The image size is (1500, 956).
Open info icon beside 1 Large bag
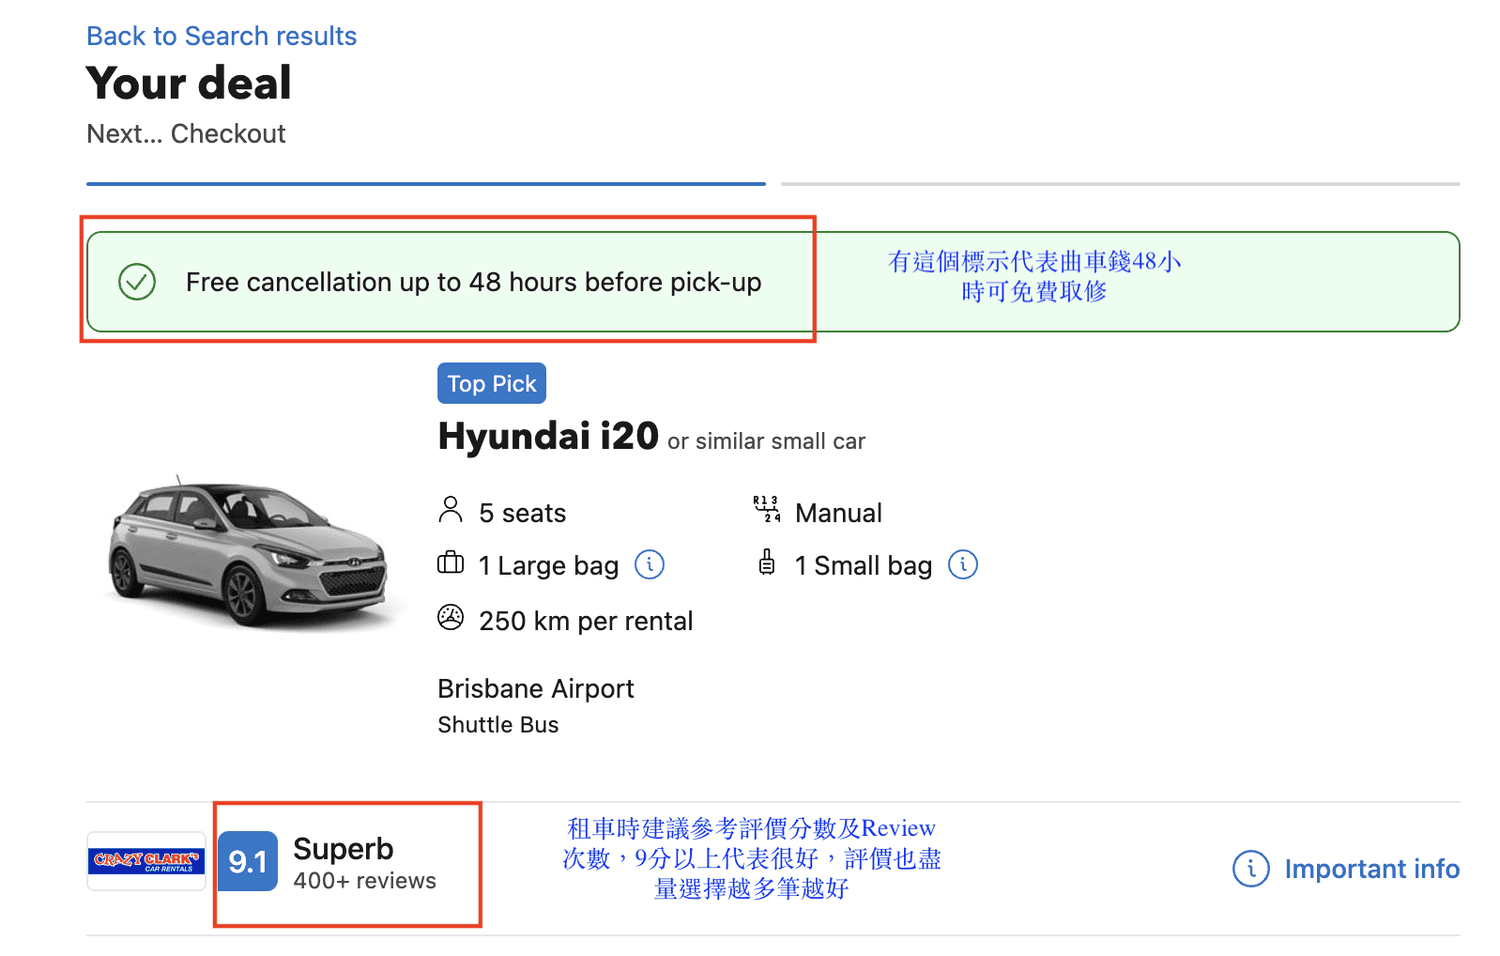tap(650, 565)
